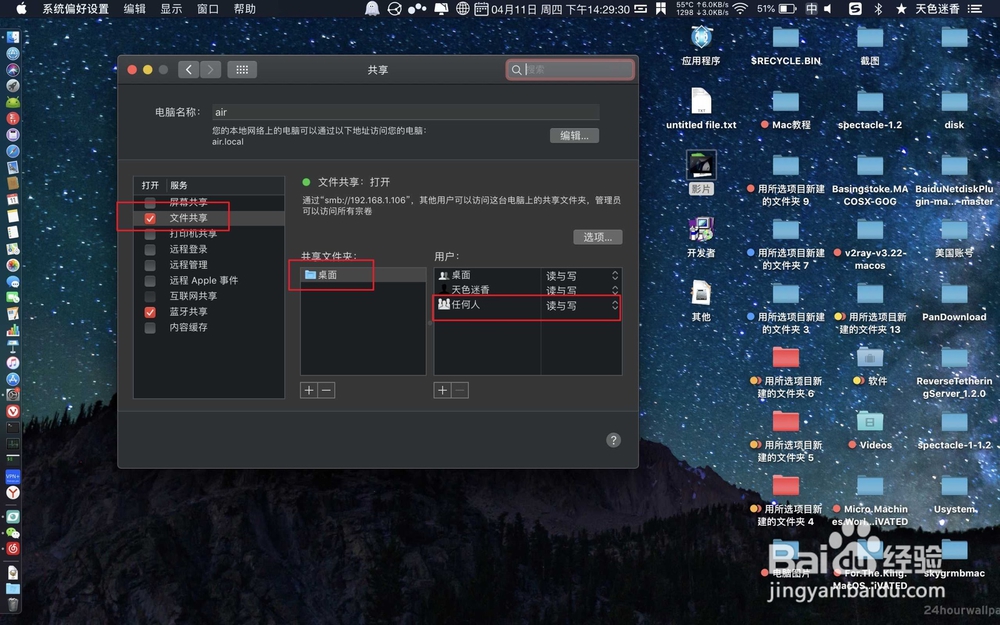Enable 屏幕共享 service checkbox

tap(150, 203)
